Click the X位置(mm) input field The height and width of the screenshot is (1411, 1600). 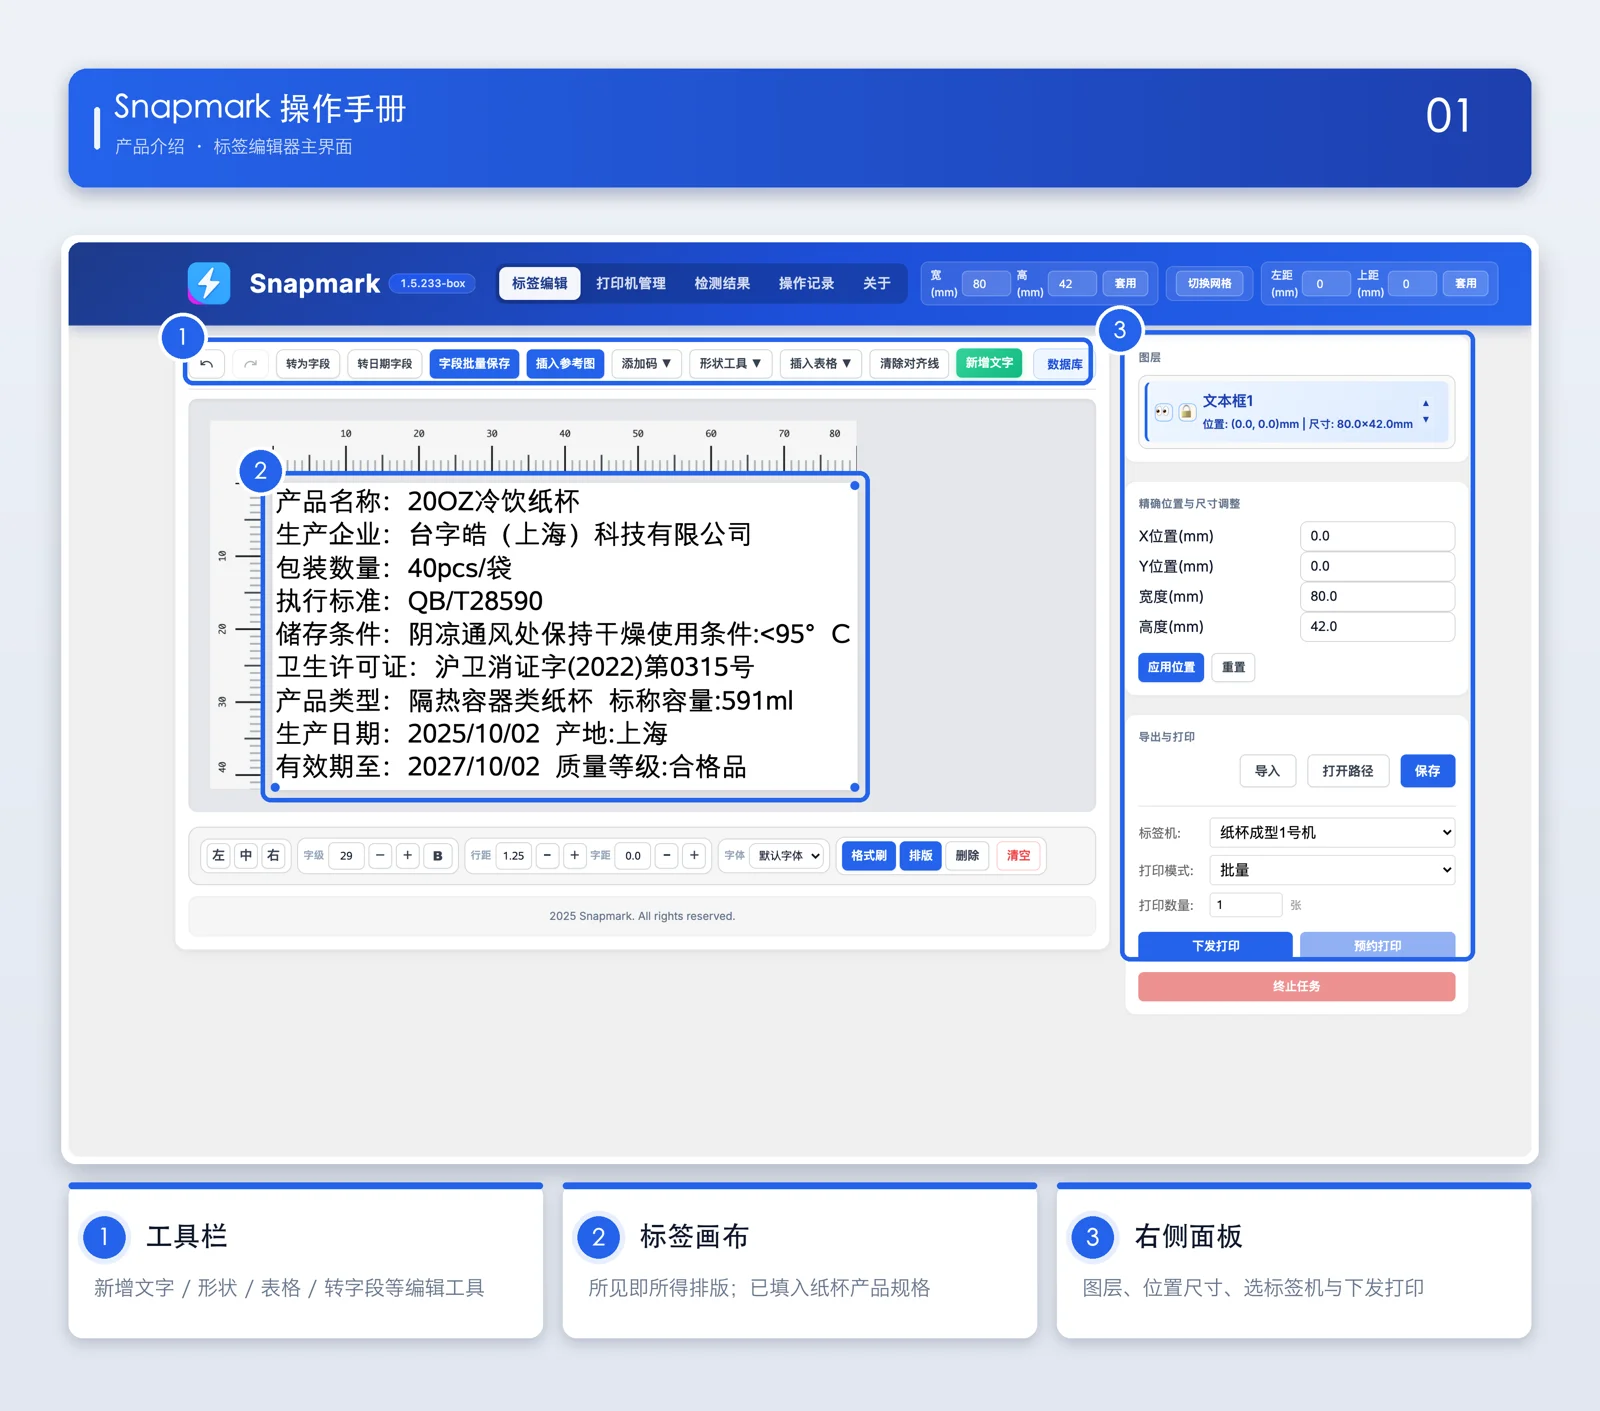(1377, 536)
